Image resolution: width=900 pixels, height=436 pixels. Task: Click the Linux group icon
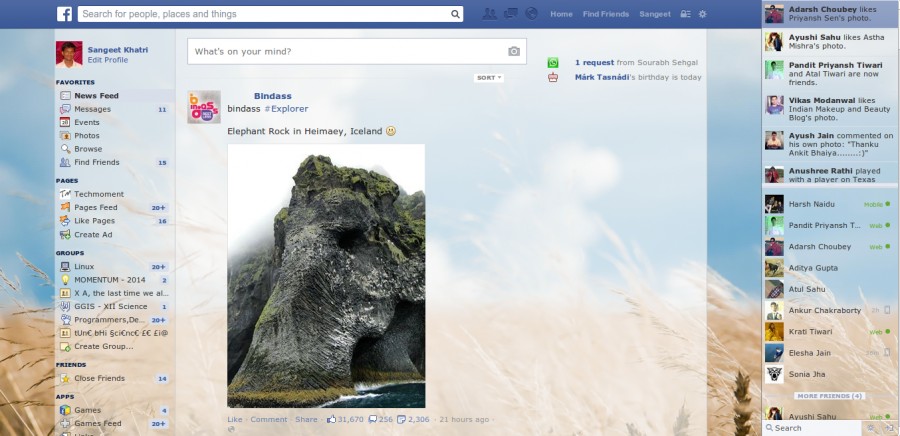tap(65, 267)
